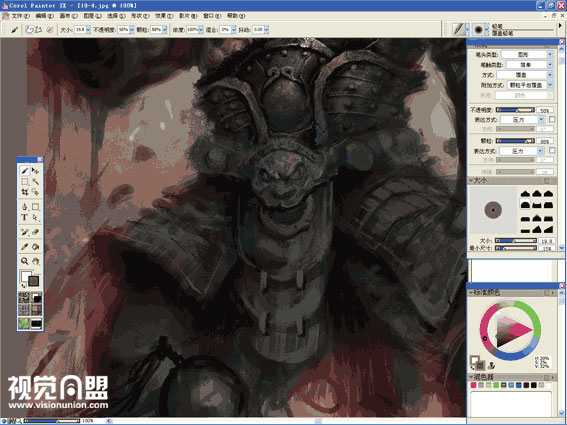Select the Brush tool in the toolbox

pos(25,170)
